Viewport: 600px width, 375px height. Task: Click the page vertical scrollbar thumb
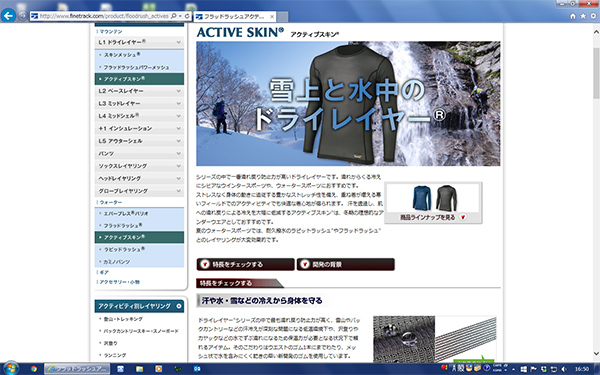click(596, 73)
